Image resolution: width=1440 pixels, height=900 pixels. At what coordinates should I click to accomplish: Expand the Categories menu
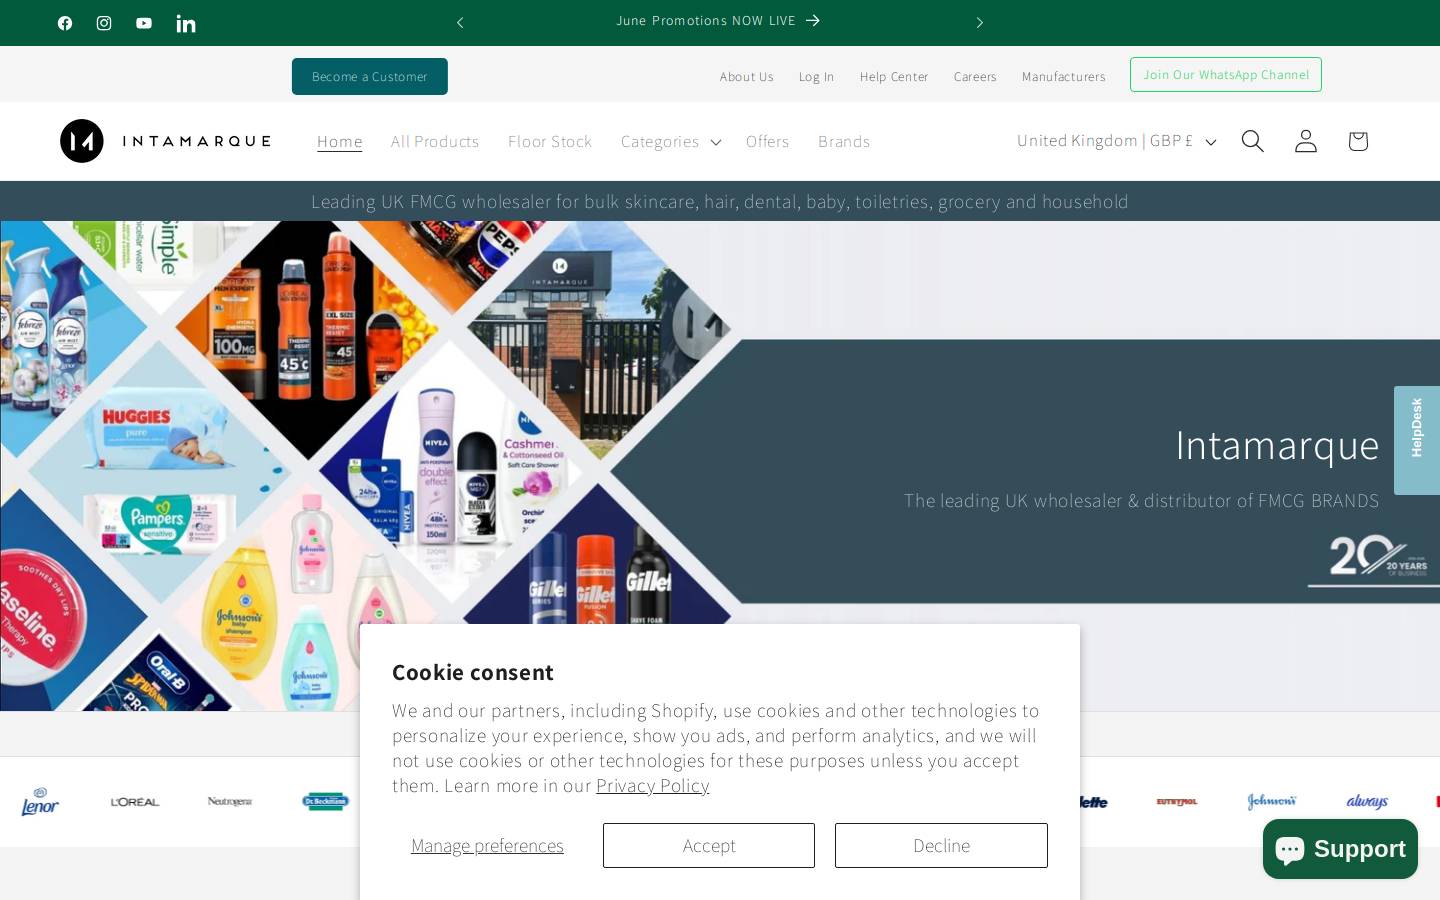pos(671,141)
